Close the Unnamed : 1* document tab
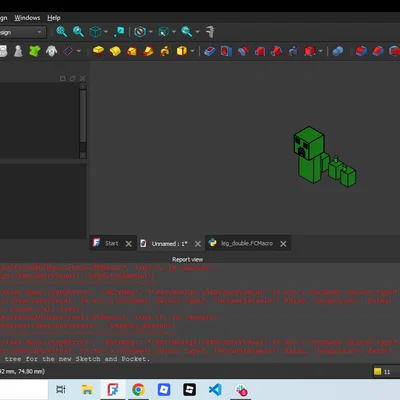 198,244
